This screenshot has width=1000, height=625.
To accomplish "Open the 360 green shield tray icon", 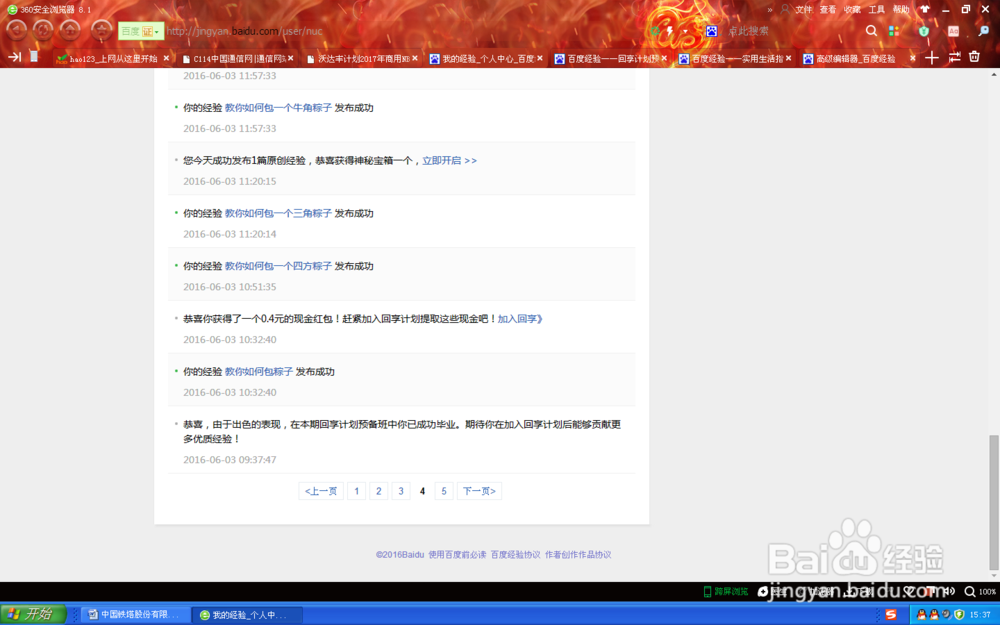I will pos(959,615).
